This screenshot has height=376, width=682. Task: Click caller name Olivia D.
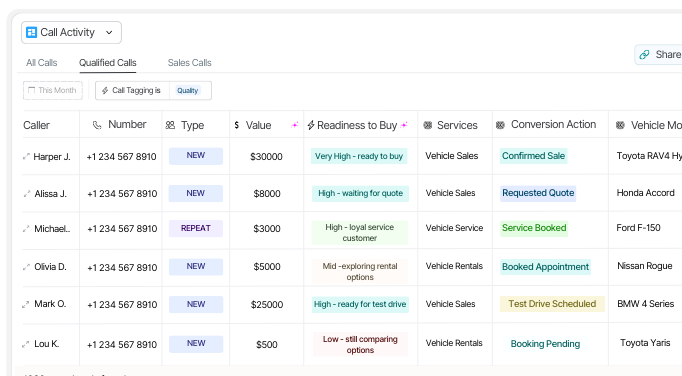[50, 267]
